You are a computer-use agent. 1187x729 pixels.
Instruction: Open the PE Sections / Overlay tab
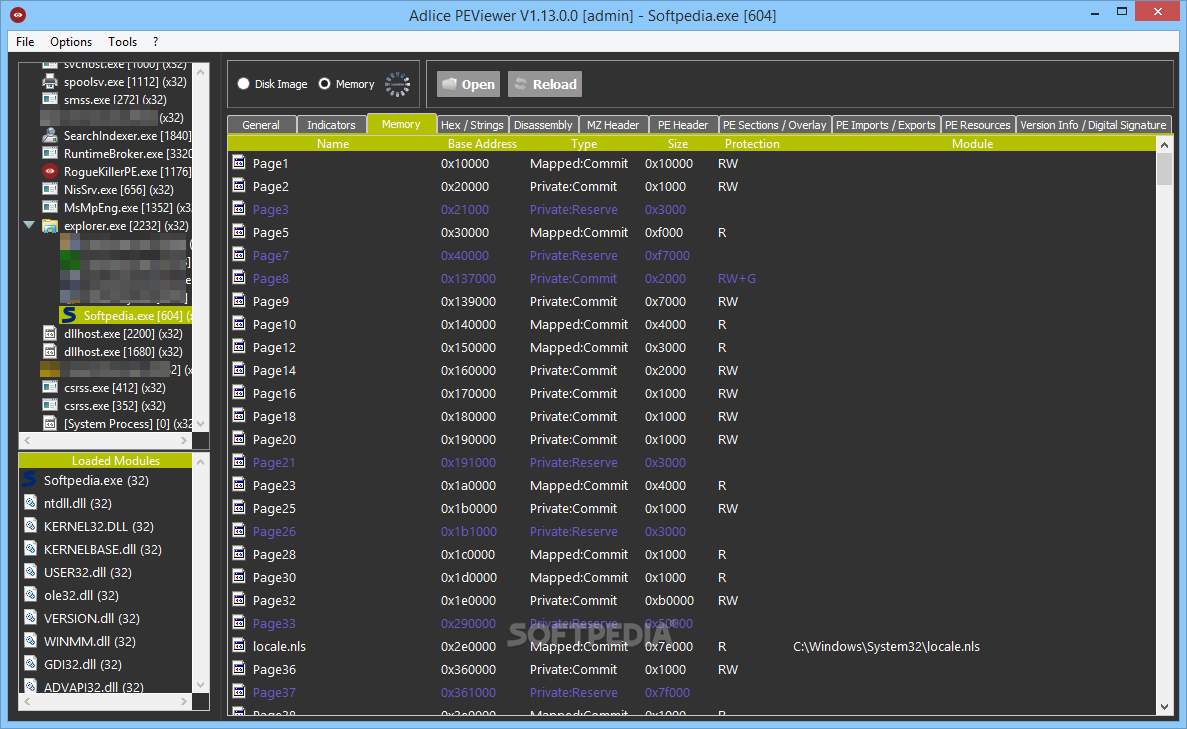[x=774, y=125]
